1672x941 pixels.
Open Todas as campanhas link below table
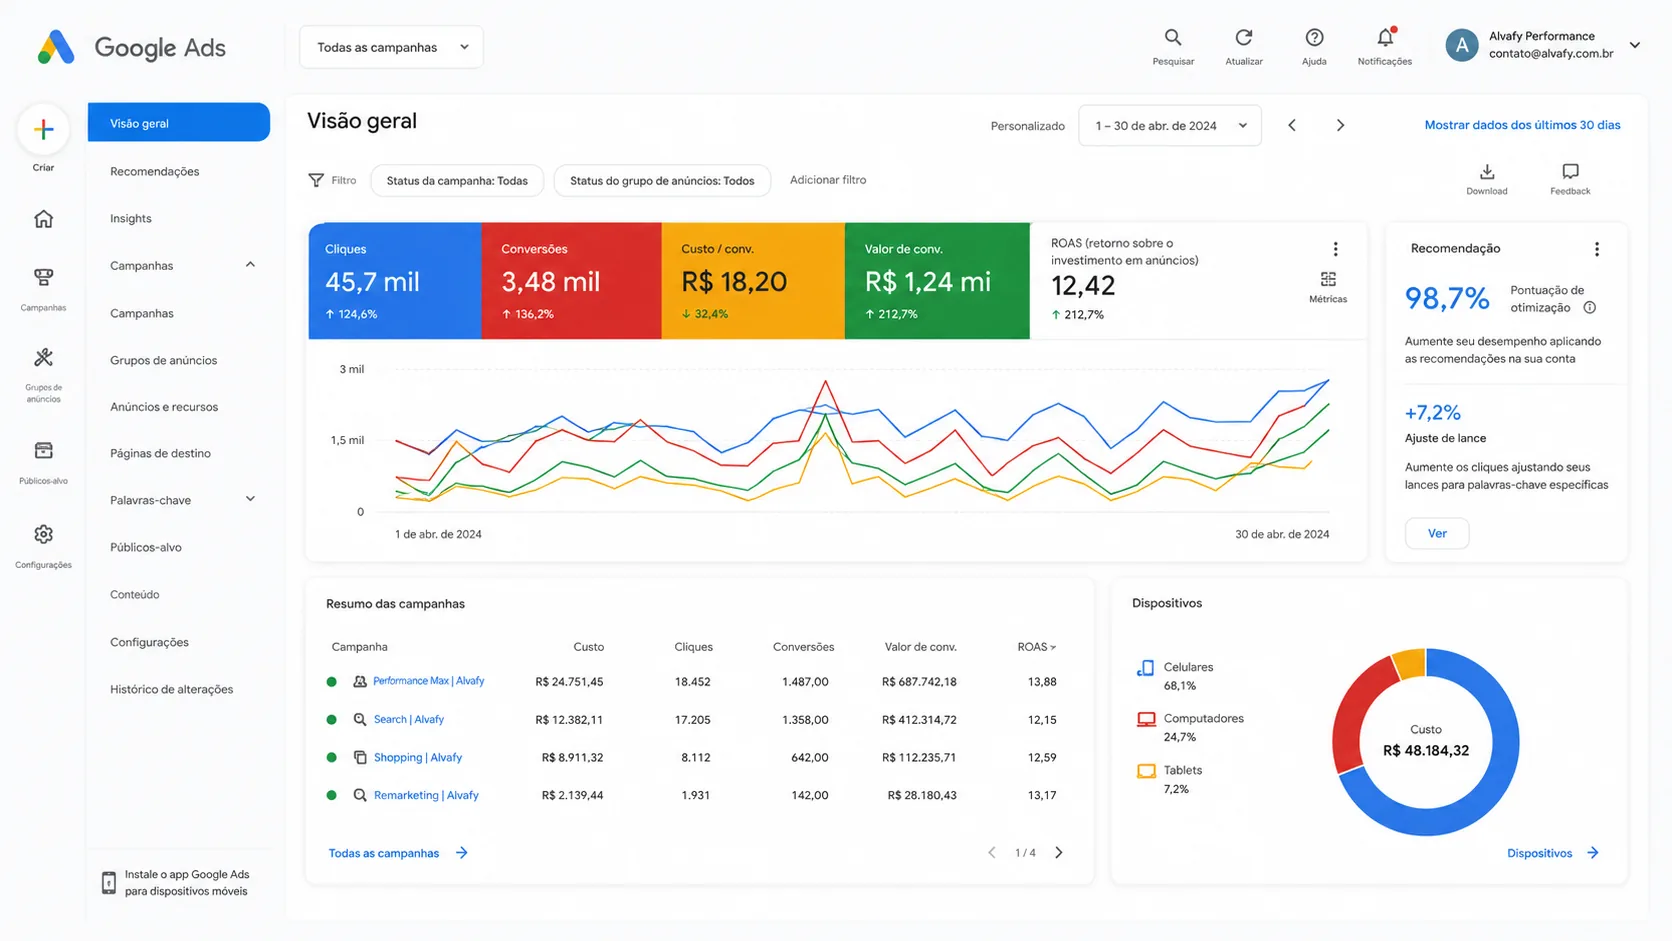pyautogui.click(x=398, y=853)
